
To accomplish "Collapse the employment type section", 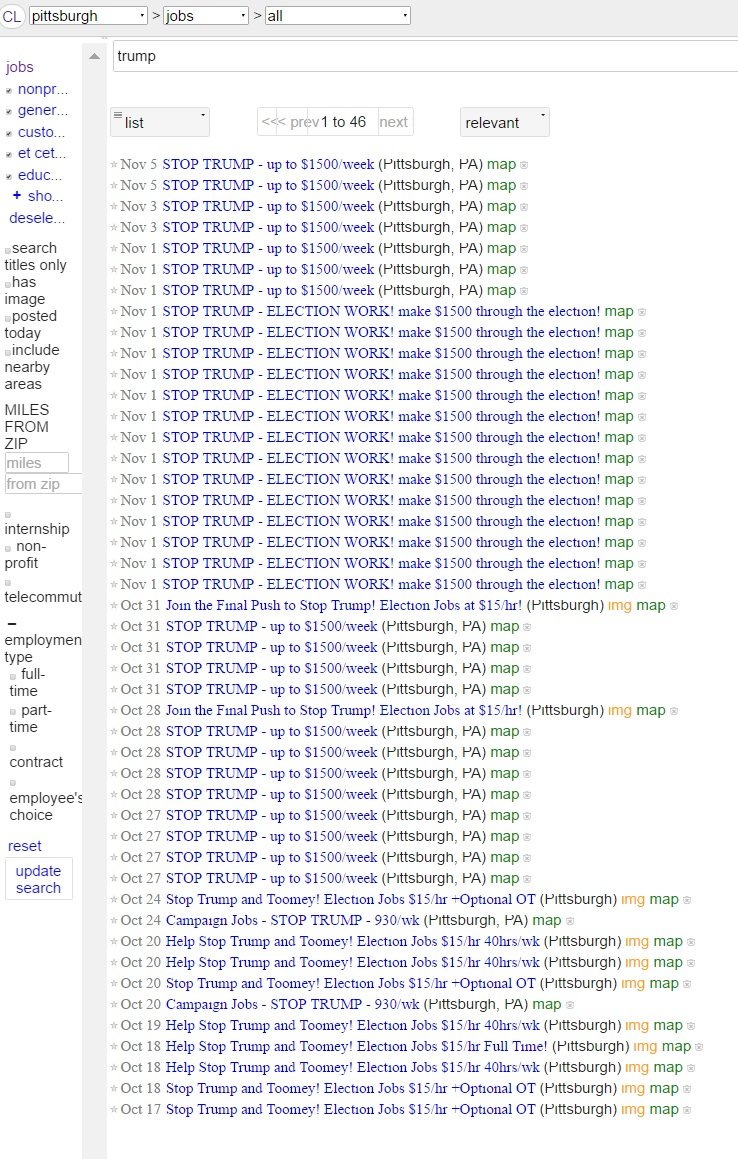I will click(12, 624).
